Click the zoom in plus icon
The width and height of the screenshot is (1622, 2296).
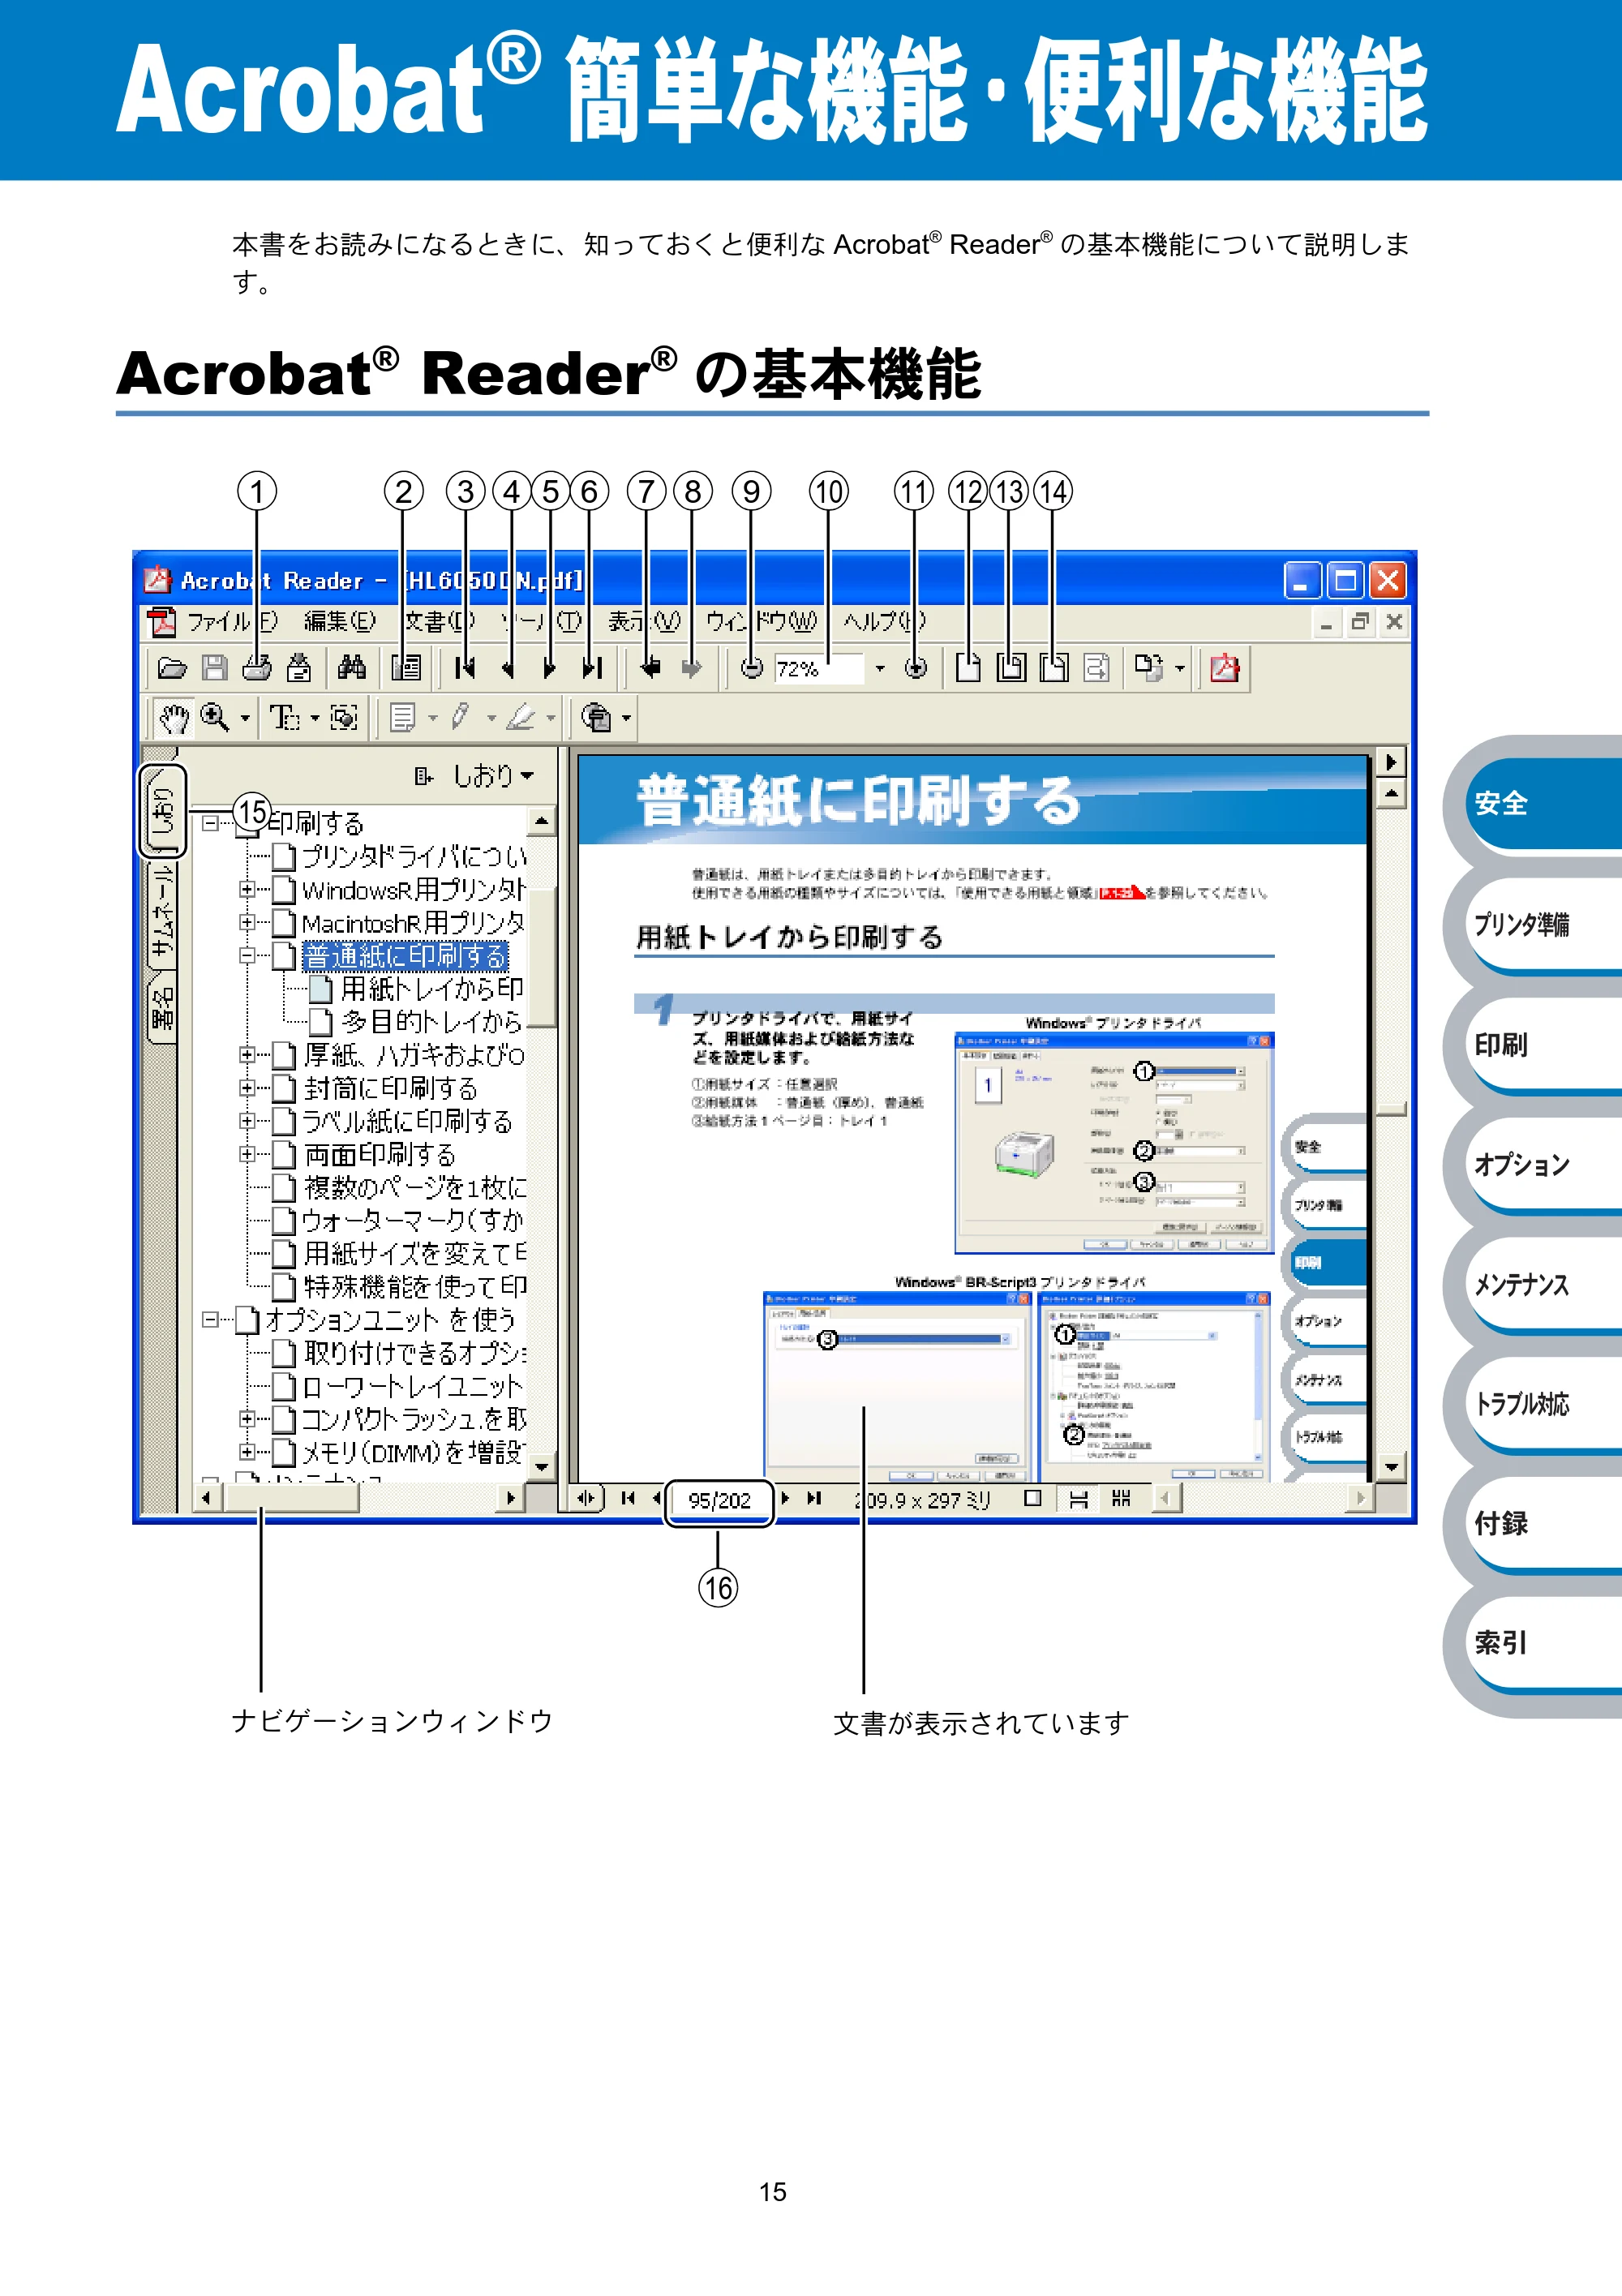(915, 669)
